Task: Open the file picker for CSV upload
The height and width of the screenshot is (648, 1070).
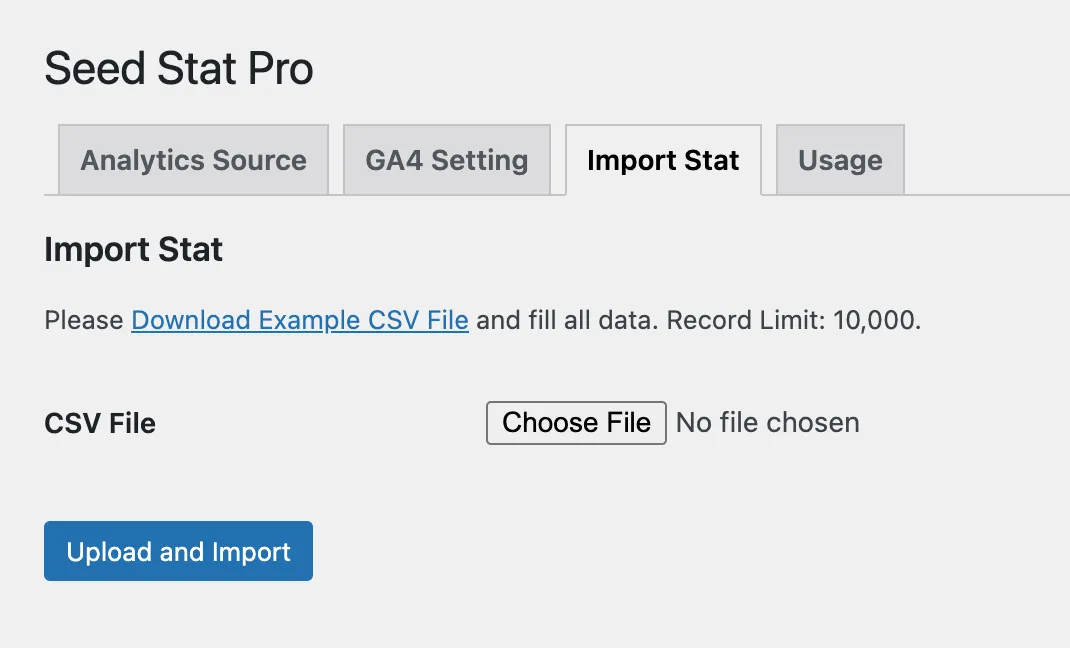Action: 575,422
